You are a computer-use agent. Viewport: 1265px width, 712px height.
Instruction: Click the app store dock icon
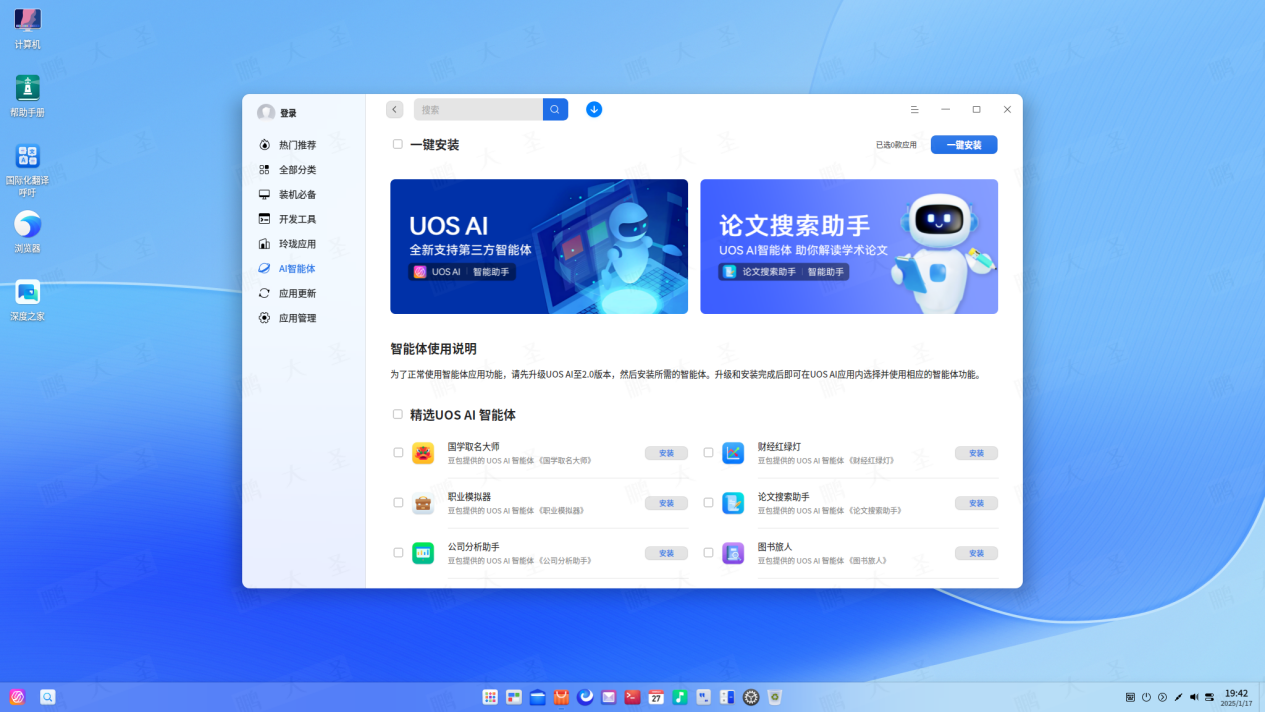561,697
